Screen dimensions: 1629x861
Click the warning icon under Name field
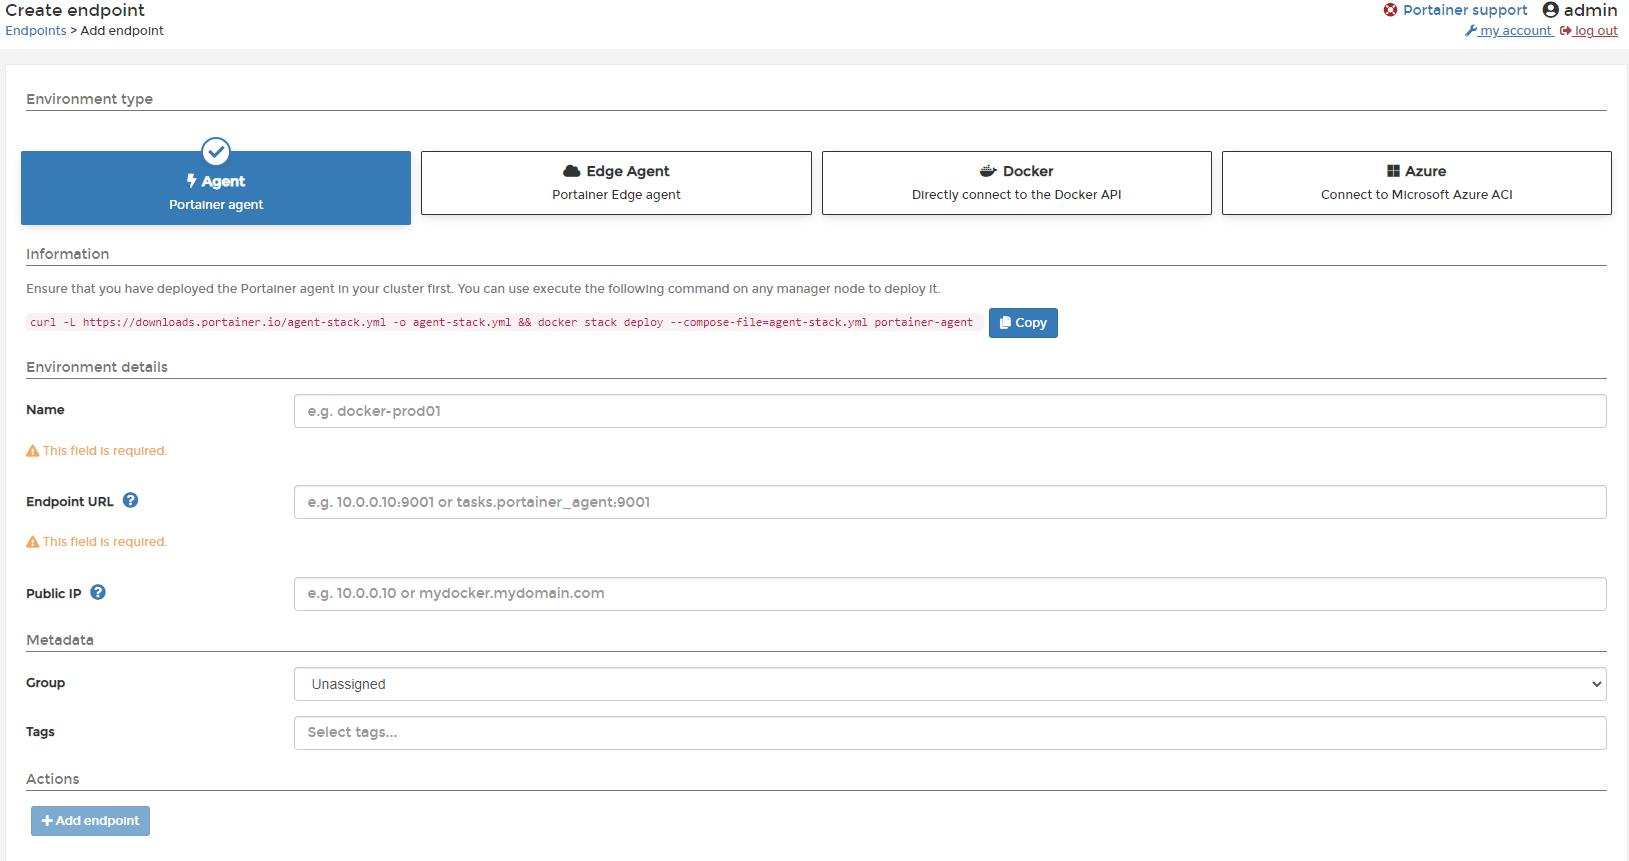click(33, 451)
